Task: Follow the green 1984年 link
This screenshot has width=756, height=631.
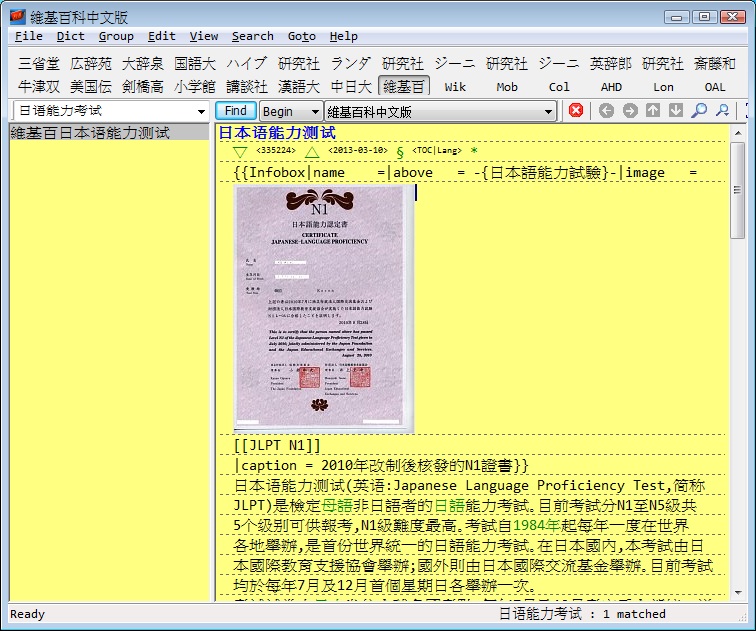Action: tap(536, 525)
